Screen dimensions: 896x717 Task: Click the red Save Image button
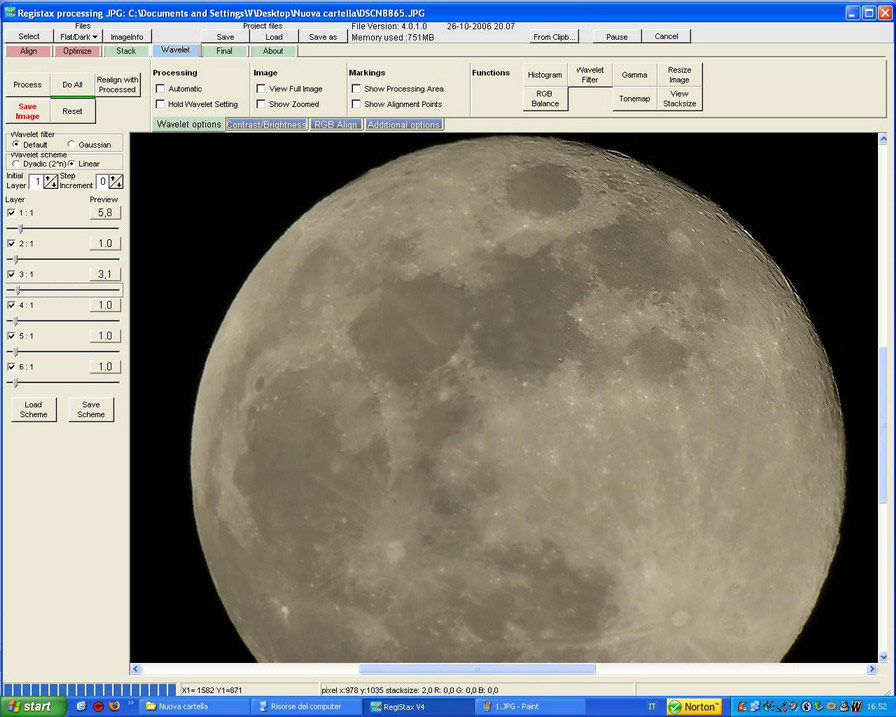point(27,111)
